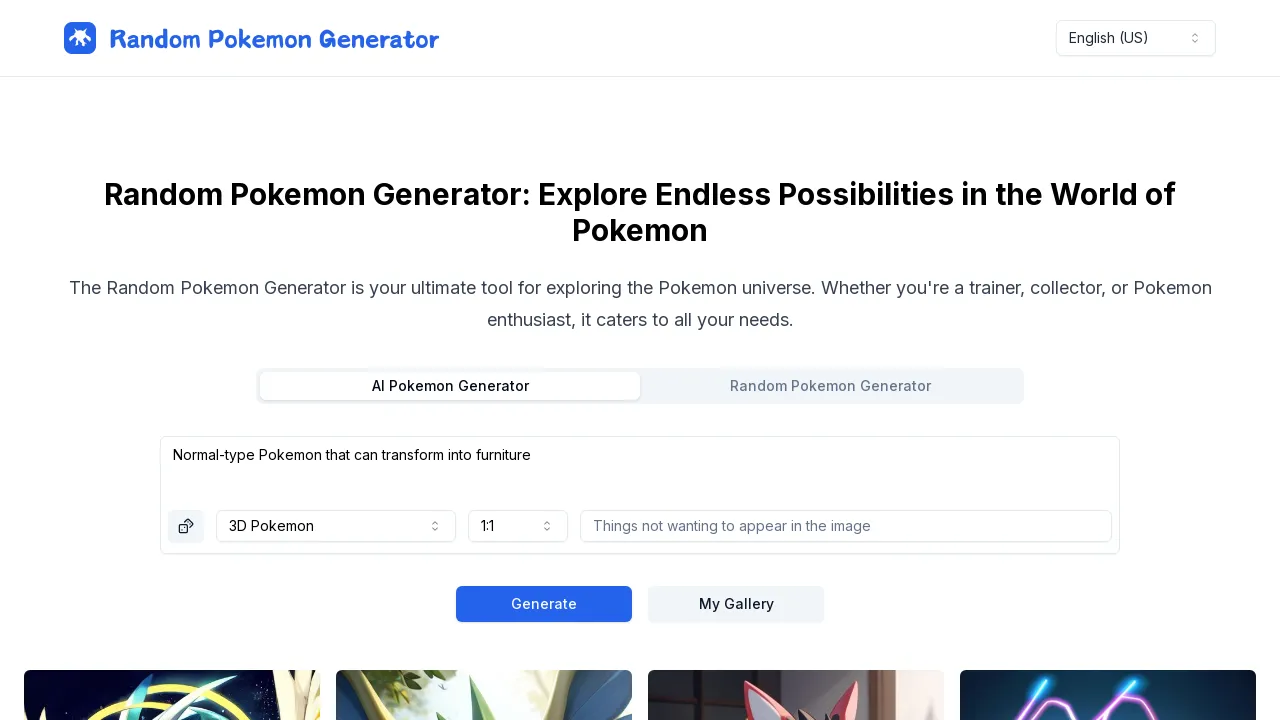The width and height of the screenshot is (1280, 720).
Task: Click the negative prompt input field
Action: click(845, 526)
